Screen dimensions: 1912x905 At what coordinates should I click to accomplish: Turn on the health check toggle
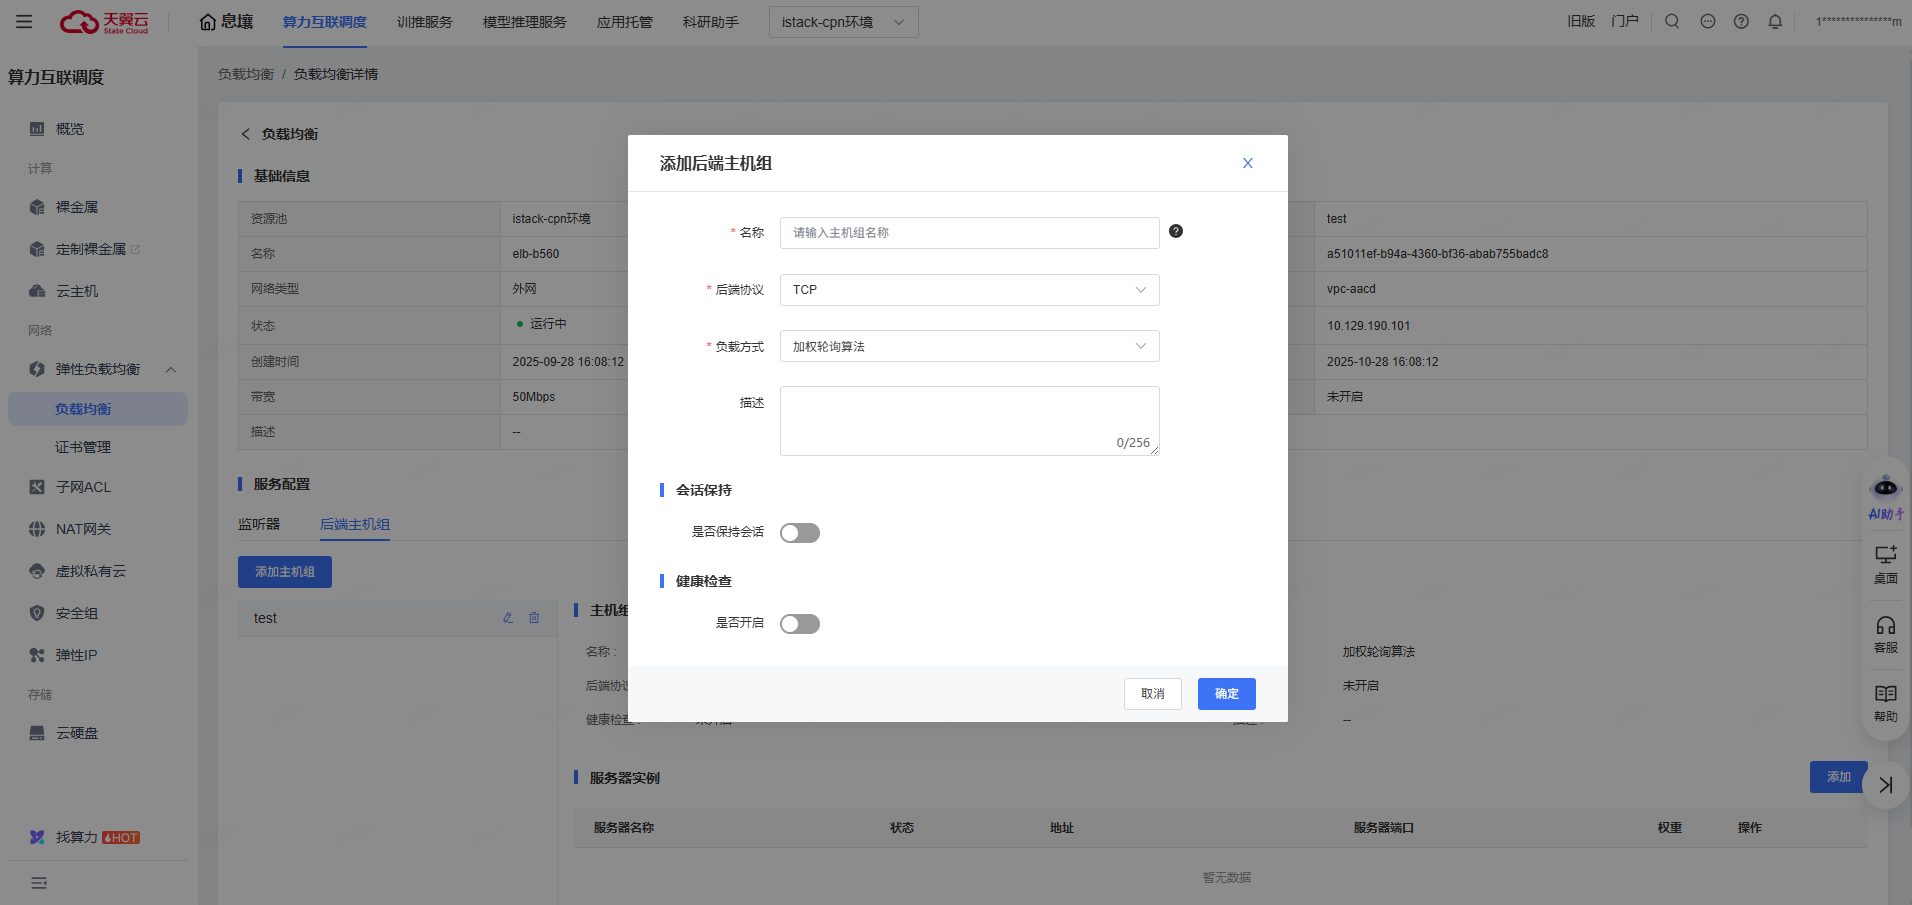click(799, 624)
